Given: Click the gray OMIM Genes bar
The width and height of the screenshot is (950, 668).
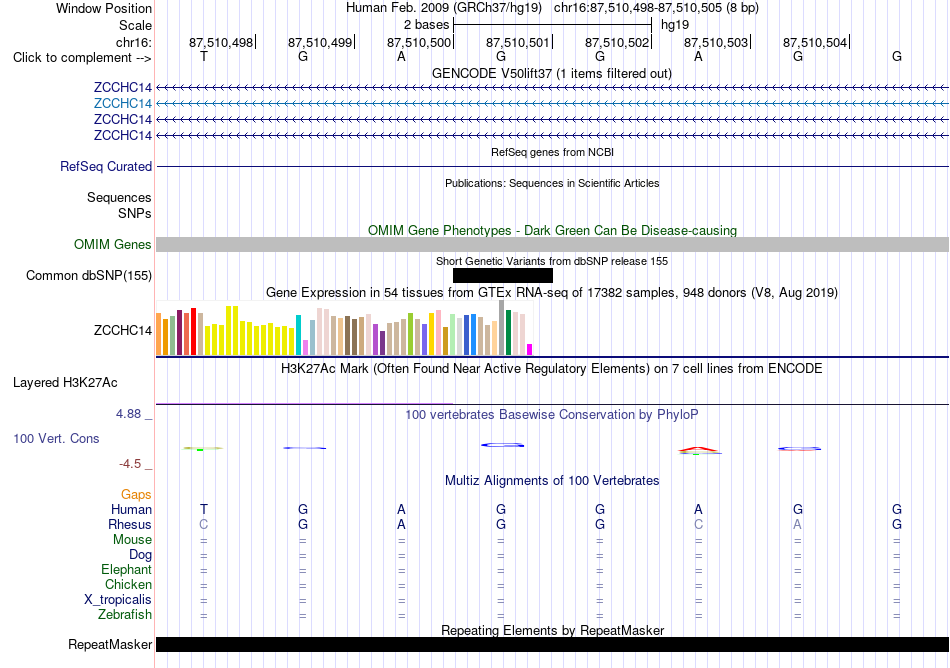Looking at the screenshot, I should pyautogui.click(x=553, y=245).
